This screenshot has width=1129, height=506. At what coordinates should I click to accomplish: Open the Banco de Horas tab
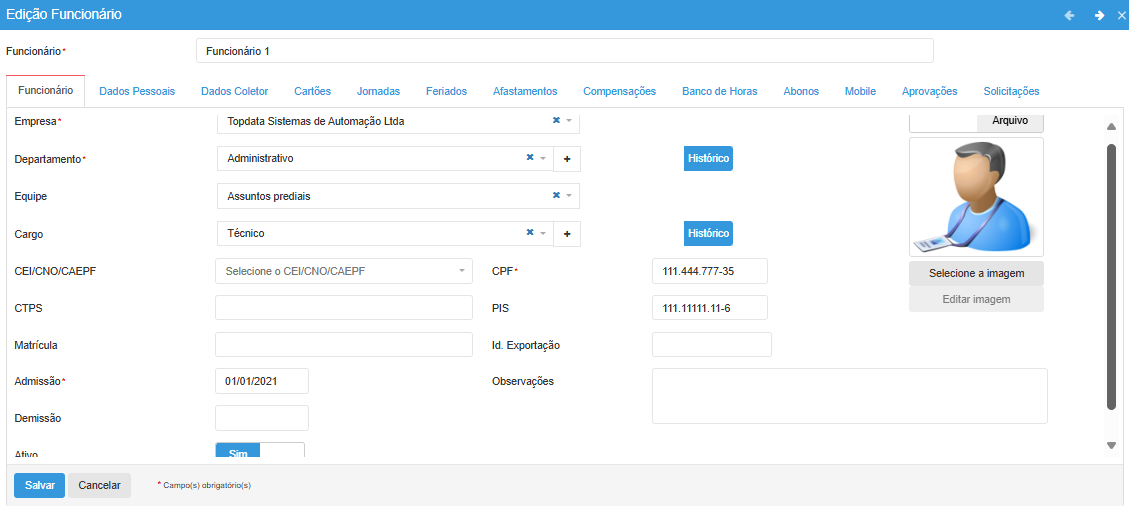pos(719,91)
